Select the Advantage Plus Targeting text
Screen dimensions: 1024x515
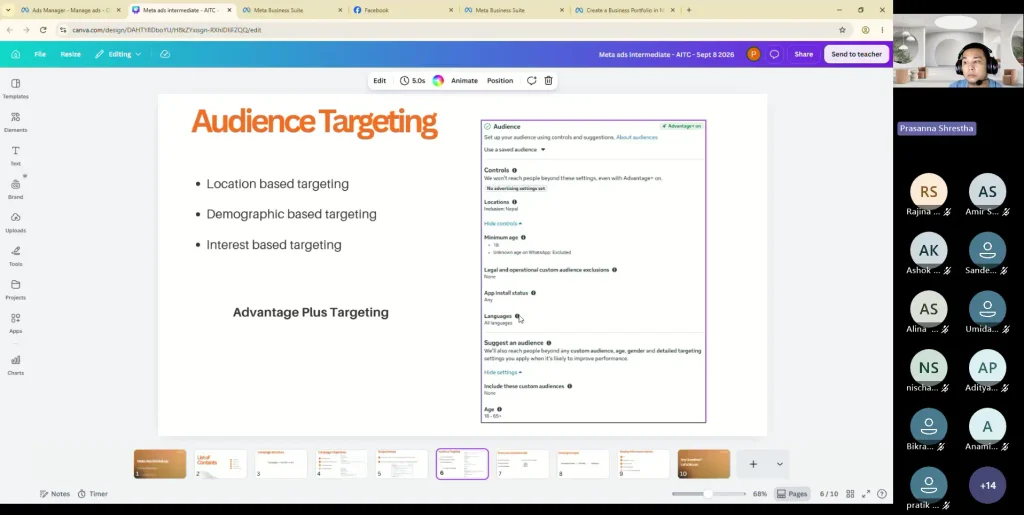(x=311, y=312)
